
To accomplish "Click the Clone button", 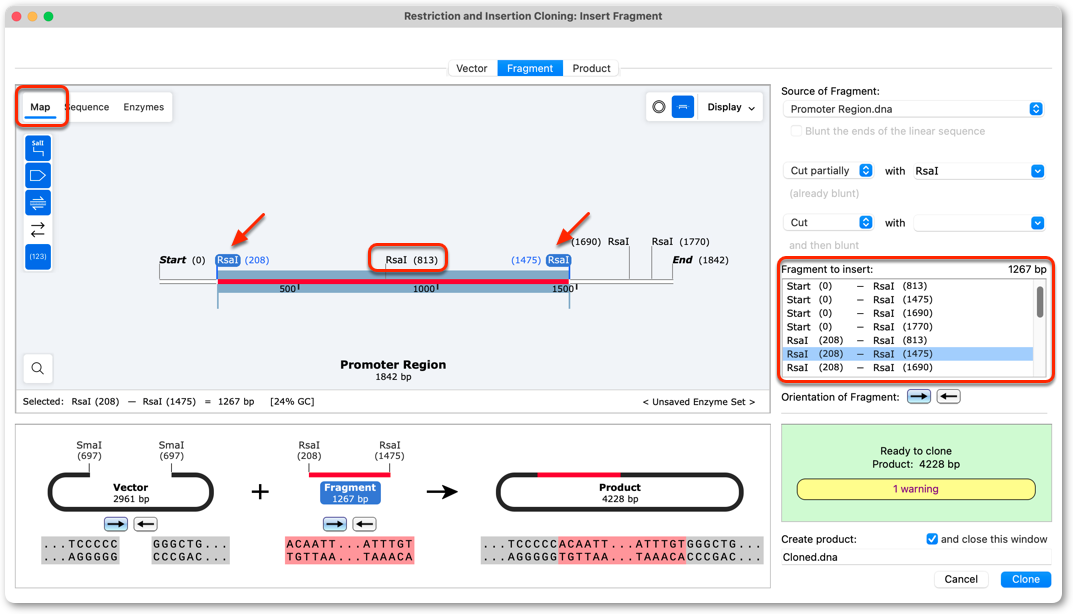I will [x=1026, y=579].
